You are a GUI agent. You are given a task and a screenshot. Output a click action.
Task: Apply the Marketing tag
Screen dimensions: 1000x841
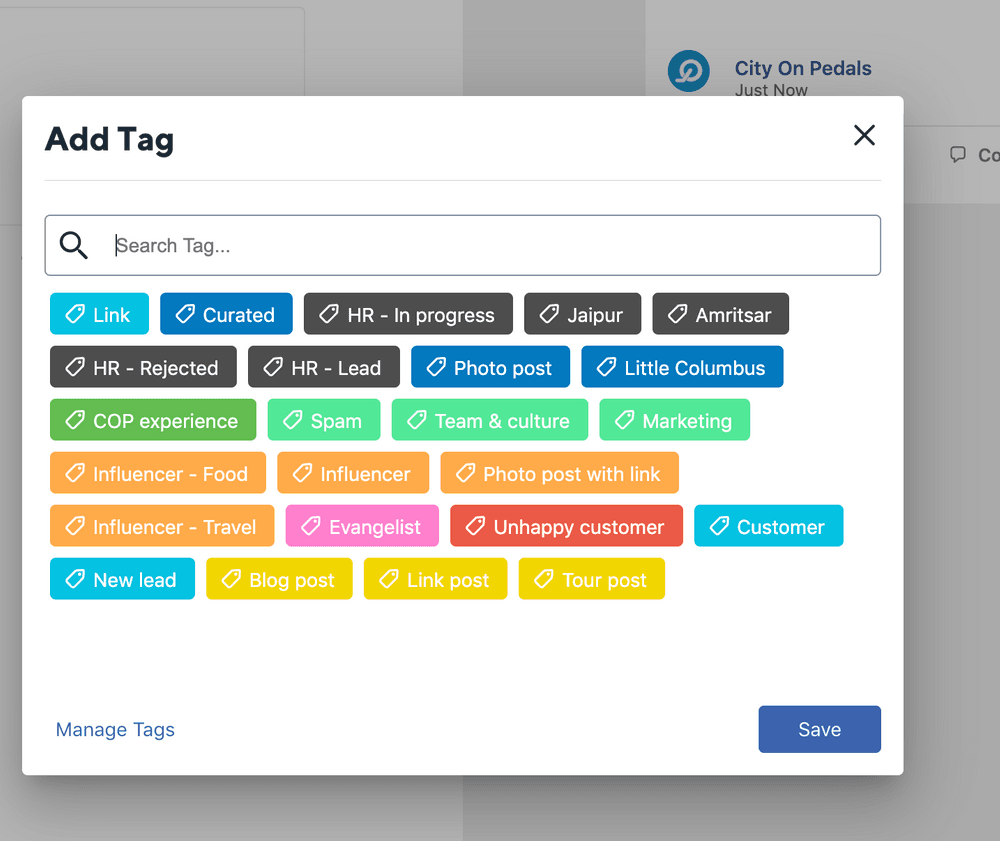click(674, 420)
